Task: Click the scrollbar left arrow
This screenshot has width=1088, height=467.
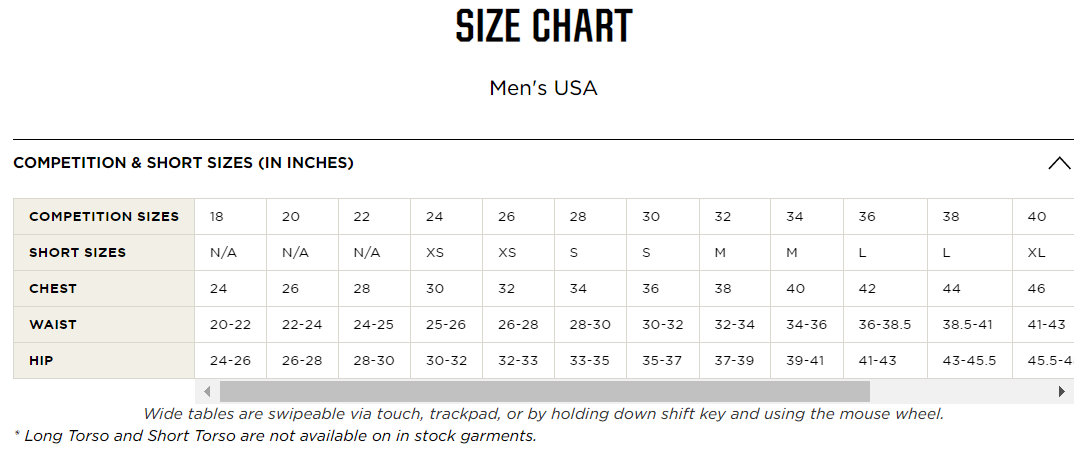Action: (207, 391)
